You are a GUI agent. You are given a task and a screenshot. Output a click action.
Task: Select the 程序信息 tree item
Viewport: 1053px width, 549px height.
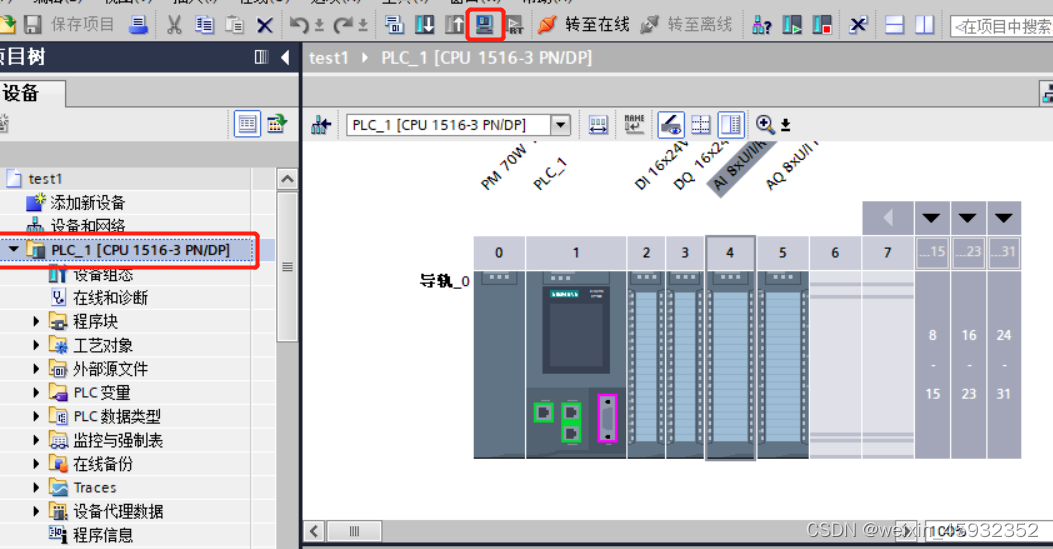point(103,535)
